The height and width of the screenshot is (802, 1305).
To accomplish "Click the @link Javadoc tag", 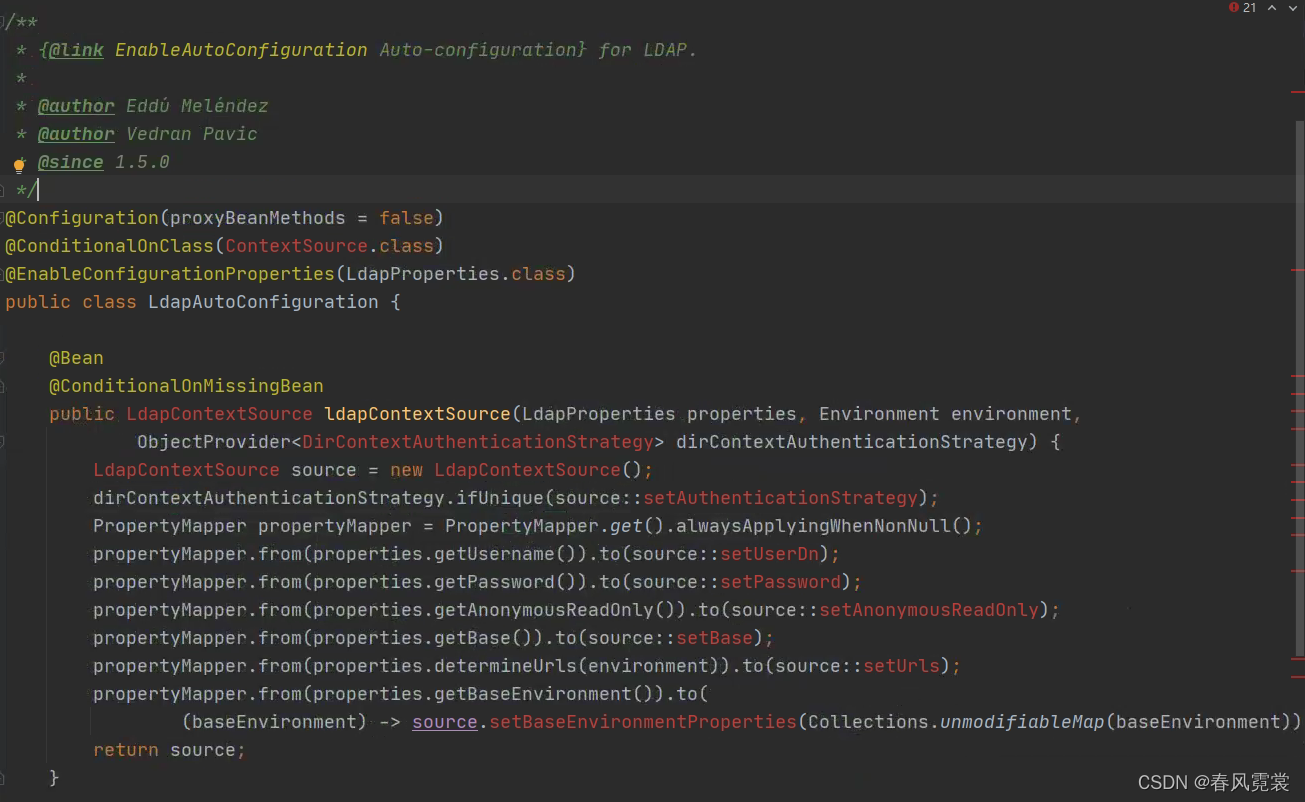I will (x=75, y=50).
